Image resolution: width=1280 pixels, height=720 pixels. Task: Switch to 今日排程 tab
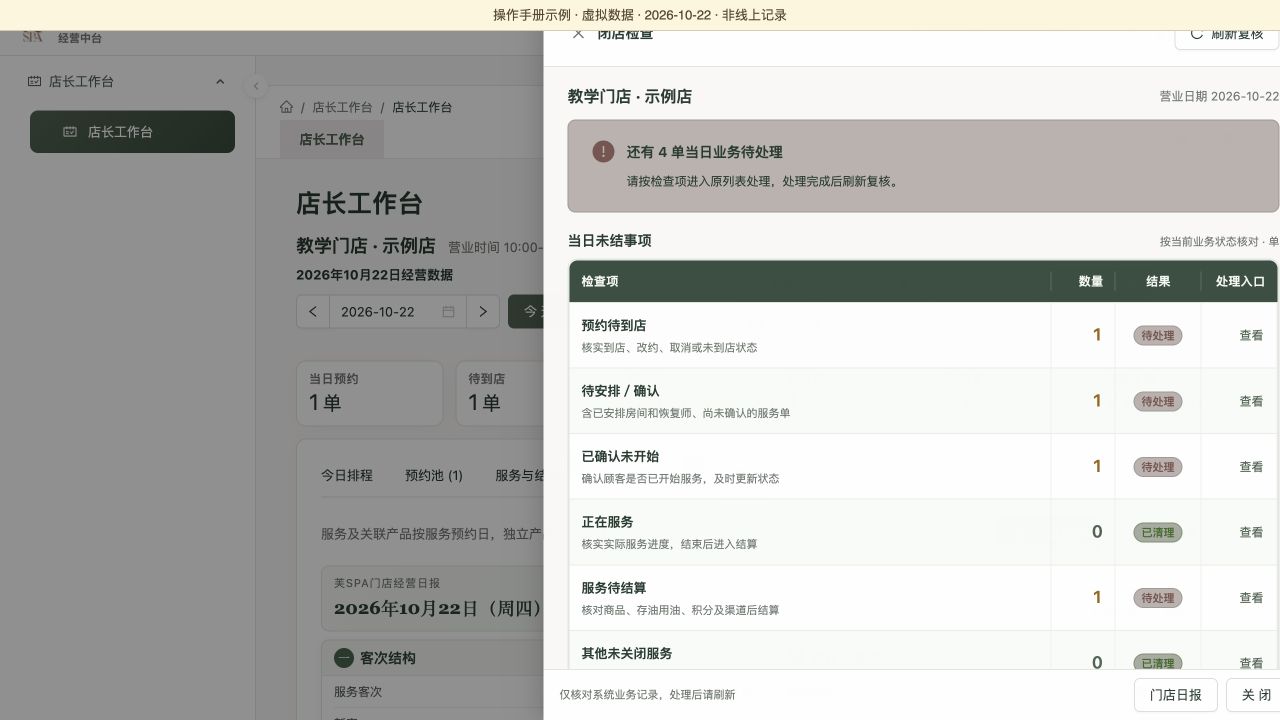tap(347, 476)
